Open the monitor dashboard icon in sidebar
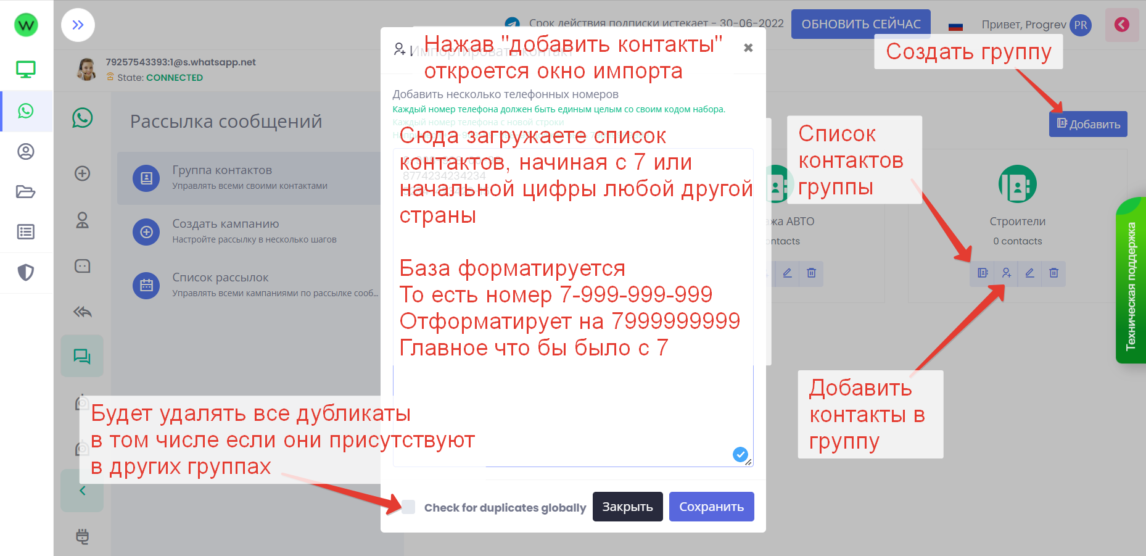The image size is (1146, 556). (x=26, y=70)
